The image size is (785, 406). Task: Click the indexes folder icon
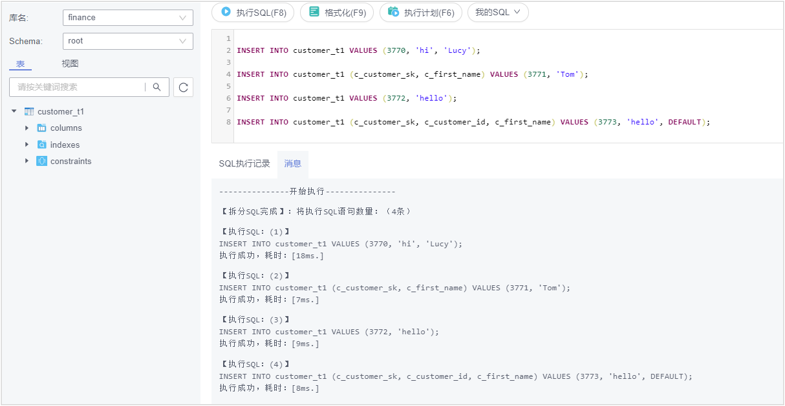click(x=42, y=145)
